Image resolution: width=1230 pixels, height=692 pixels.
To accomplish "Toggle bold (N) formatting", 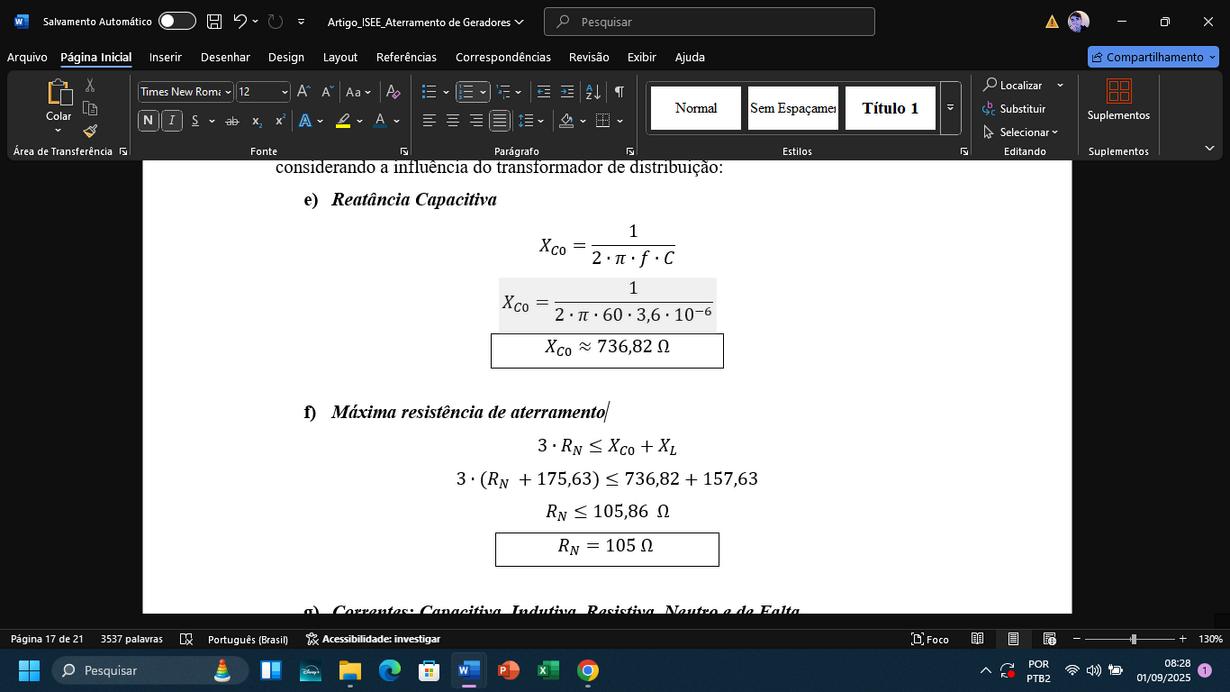I will tap(148, 121).
